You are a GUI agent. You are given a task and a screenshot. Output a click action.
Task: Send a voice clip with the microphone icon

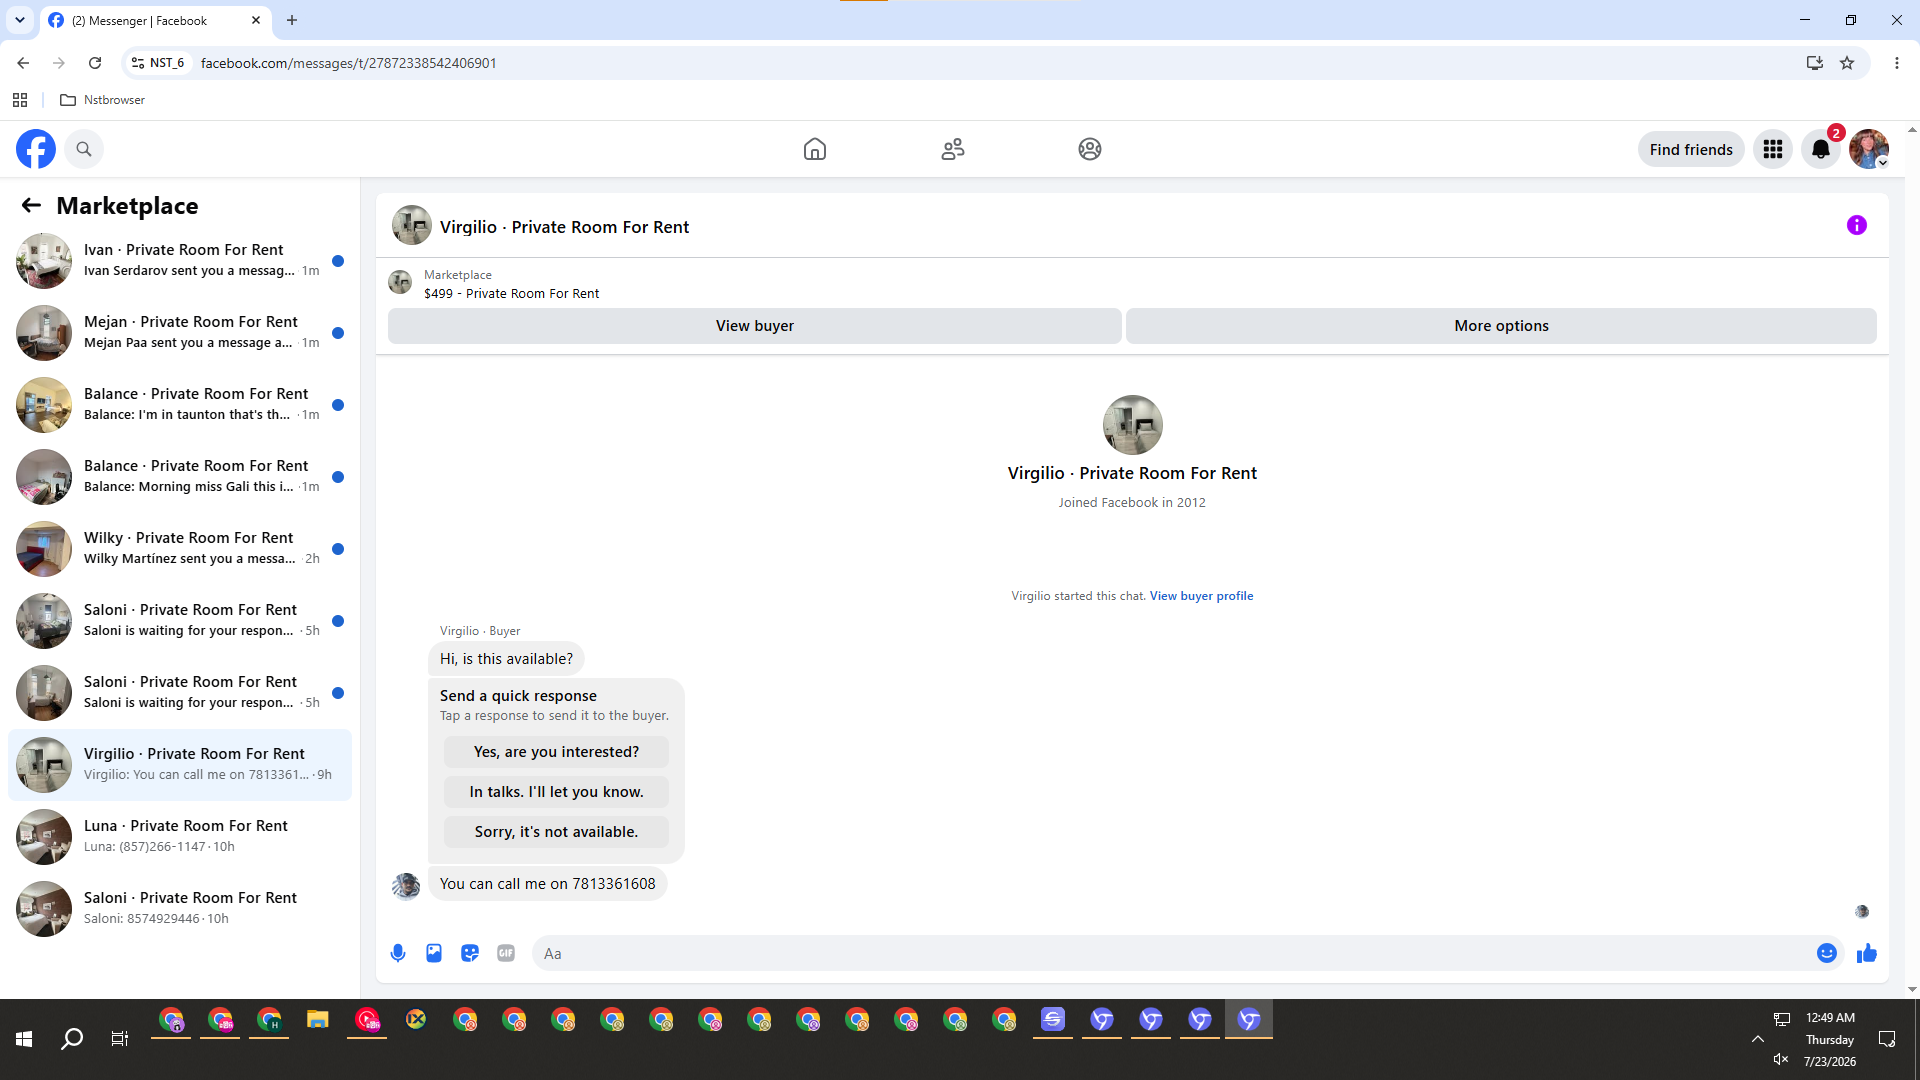tap(398, 953)
